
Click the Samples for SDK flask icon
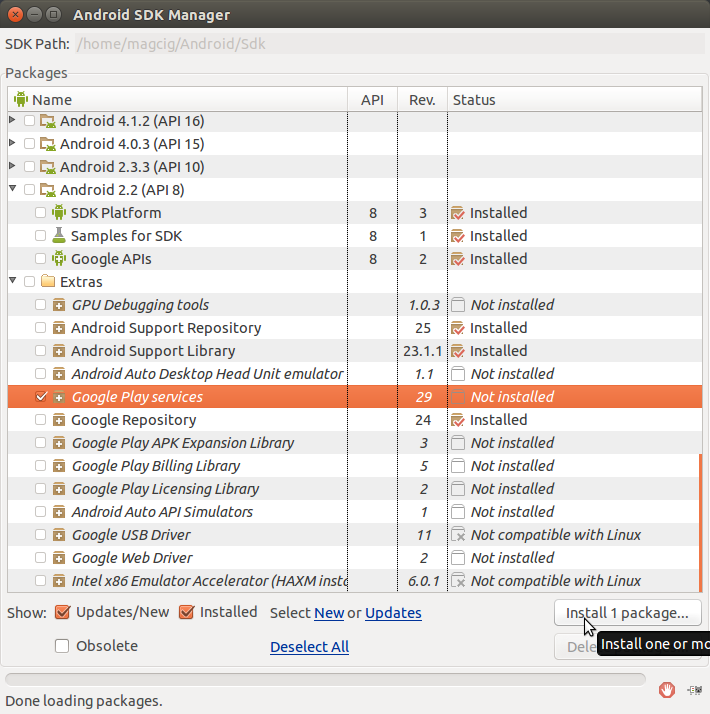[x=59, y=235]
